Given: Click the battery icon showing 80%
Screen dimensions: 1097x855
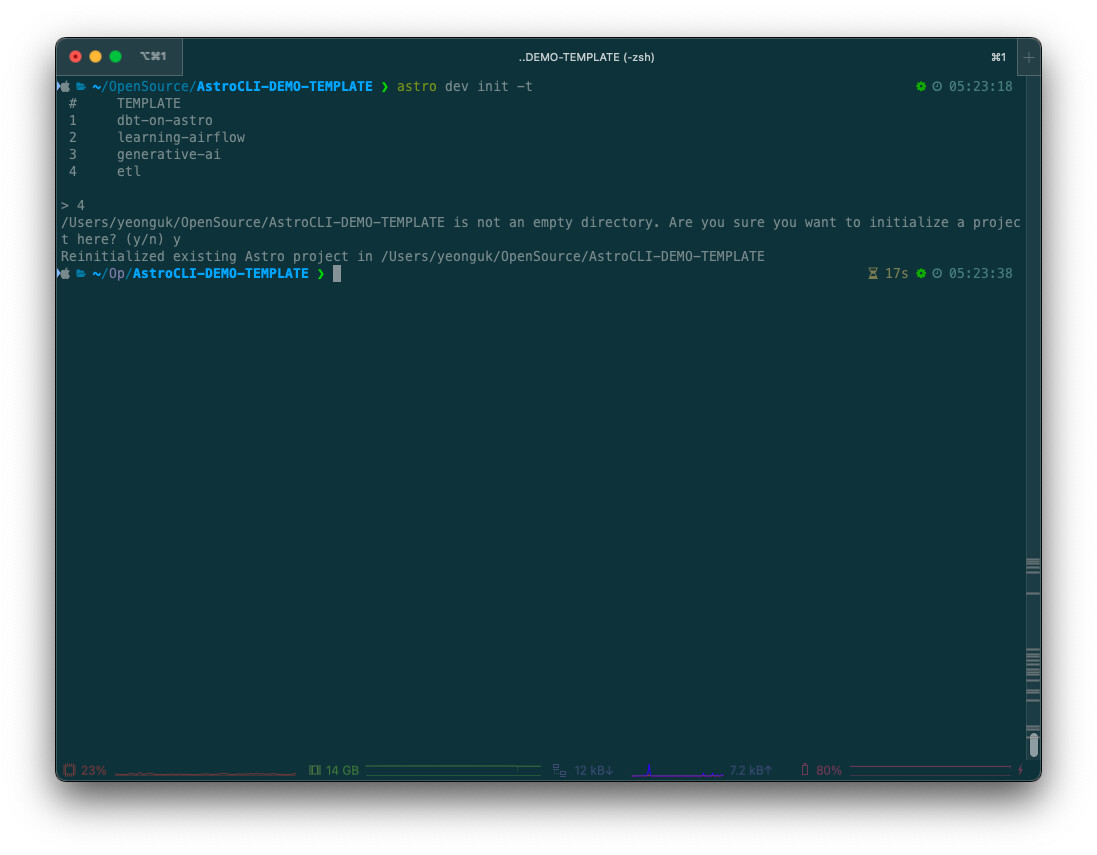Looking at the screenshot, I should click(x=805, y=770).
